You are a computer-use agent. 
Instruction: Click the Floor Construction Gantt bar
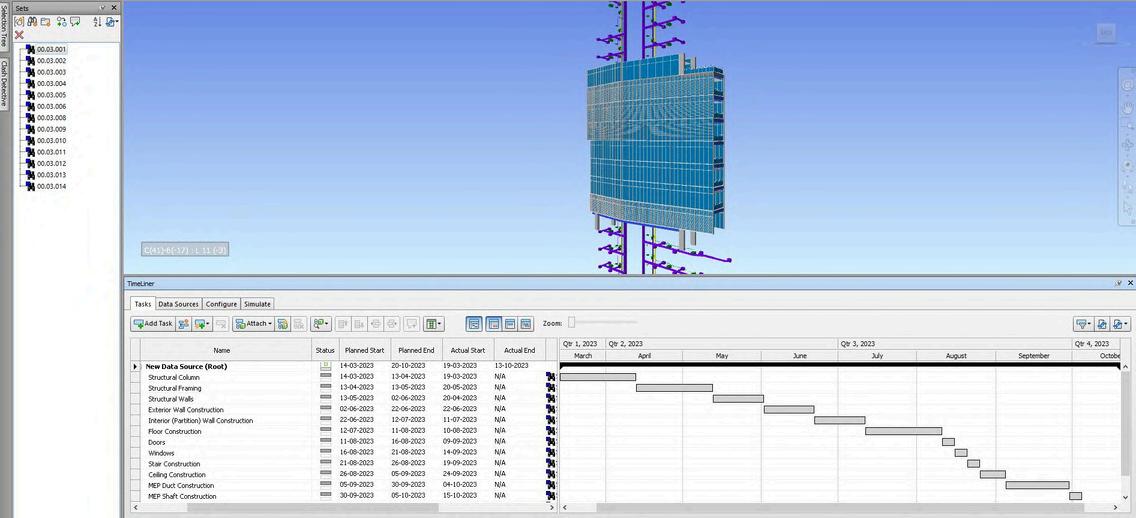pyautogui.click(x=903, y=431)
